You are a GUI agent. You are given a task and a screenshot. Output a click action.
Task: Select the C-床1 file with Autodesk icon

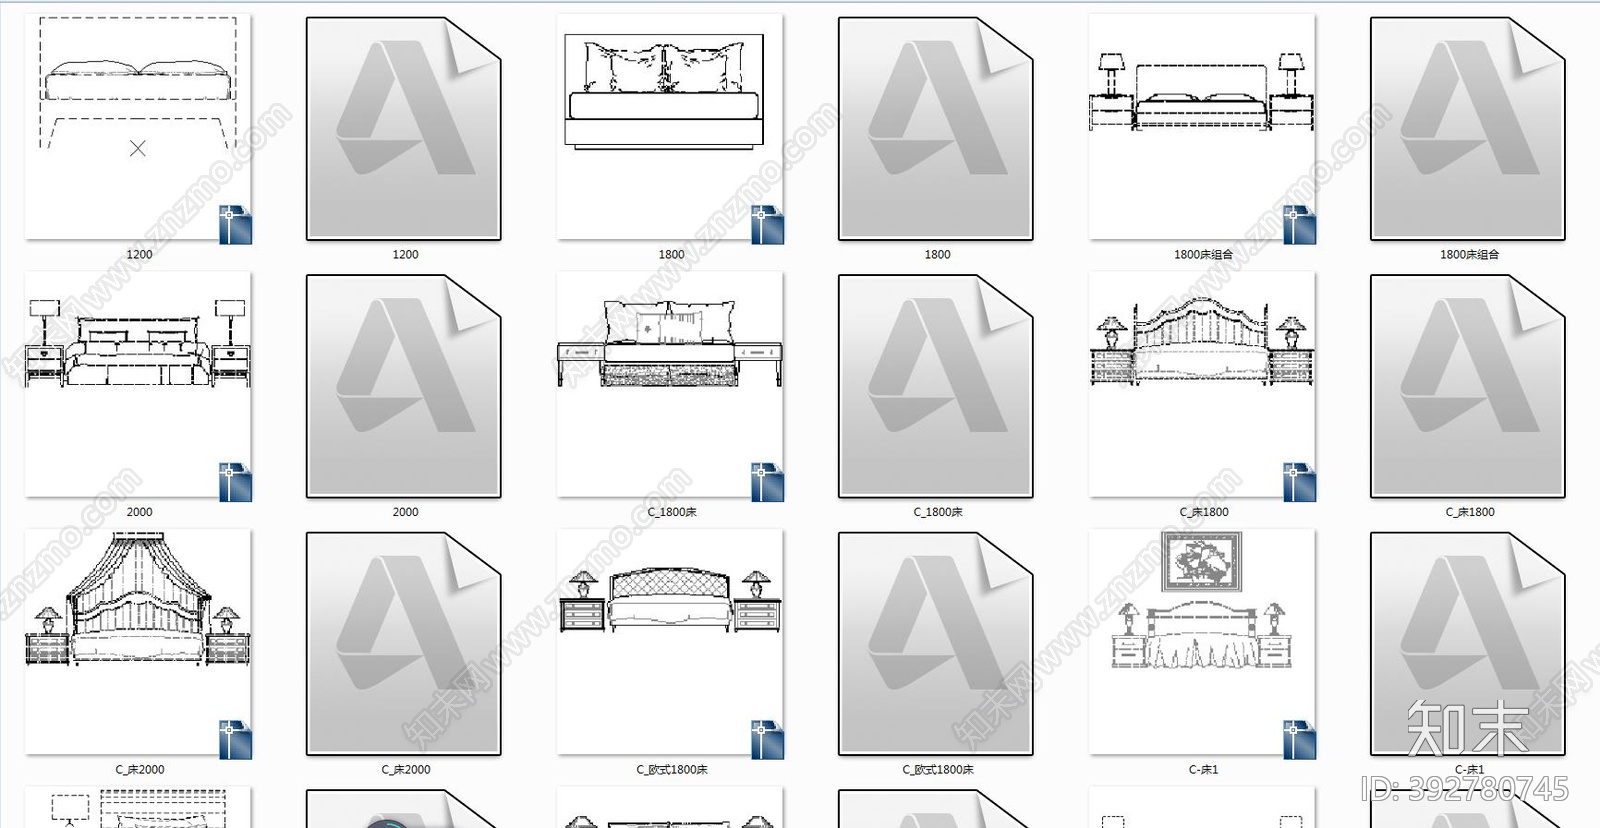click(1468, 643)
